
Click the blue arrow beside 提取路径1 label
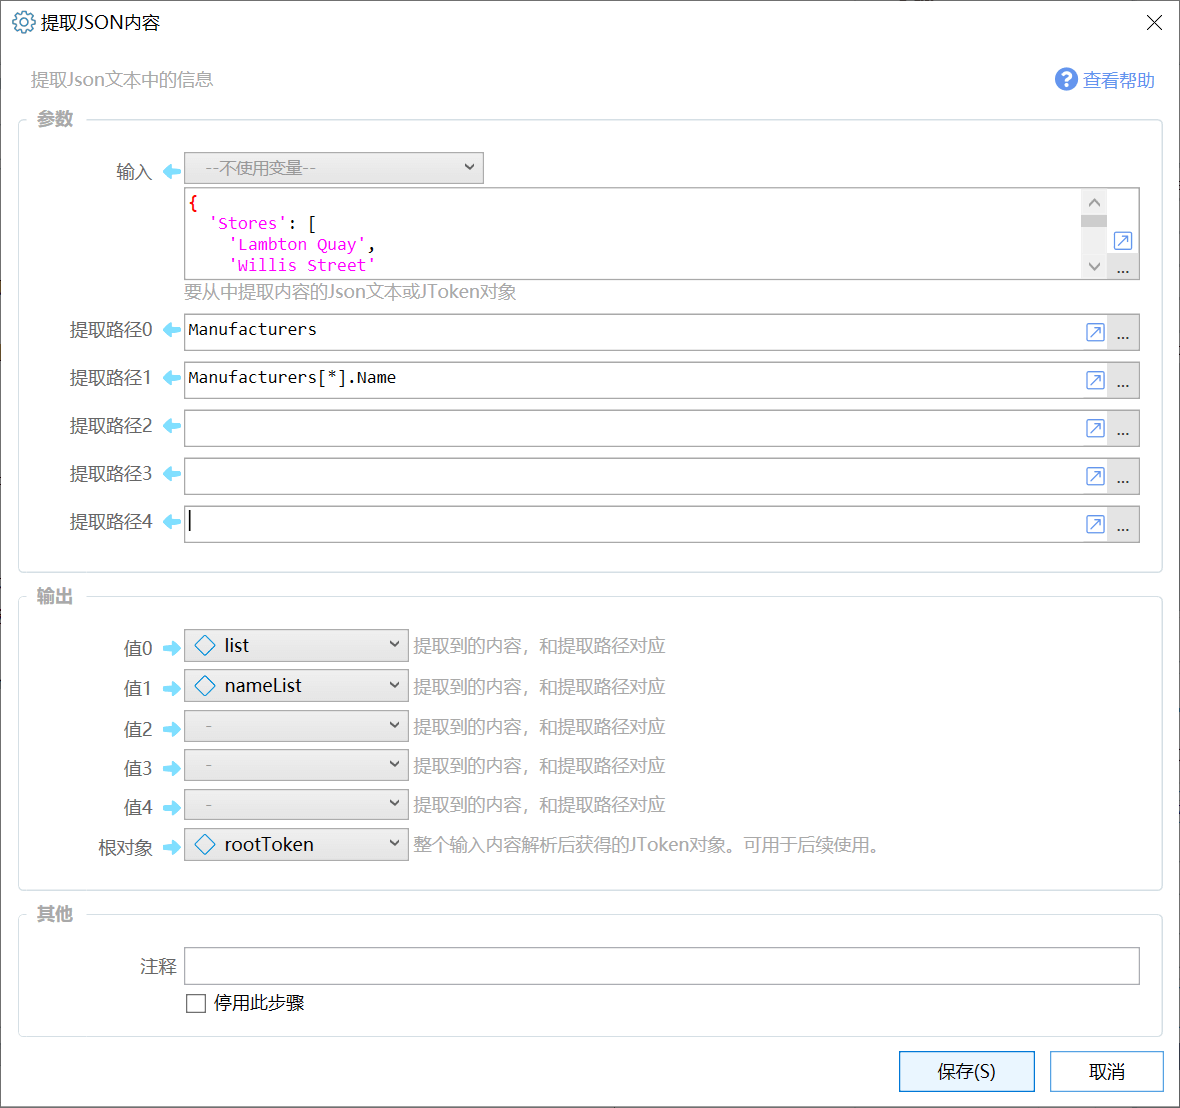[x=172, y=378]
